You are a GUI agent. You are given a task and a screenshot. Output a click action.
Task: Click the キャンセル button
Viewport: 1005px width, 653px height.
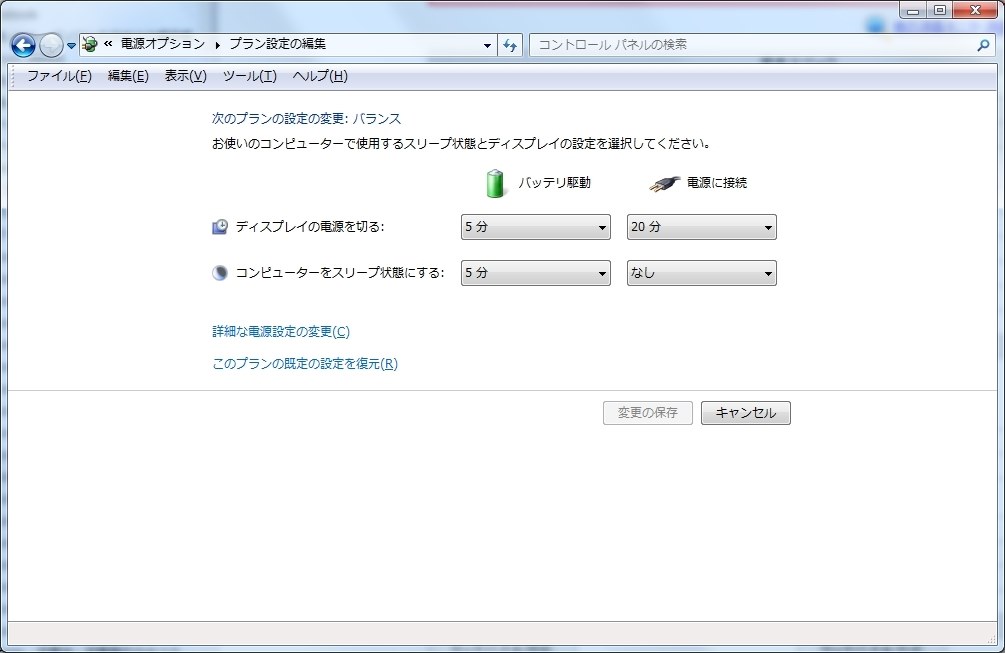745,413
